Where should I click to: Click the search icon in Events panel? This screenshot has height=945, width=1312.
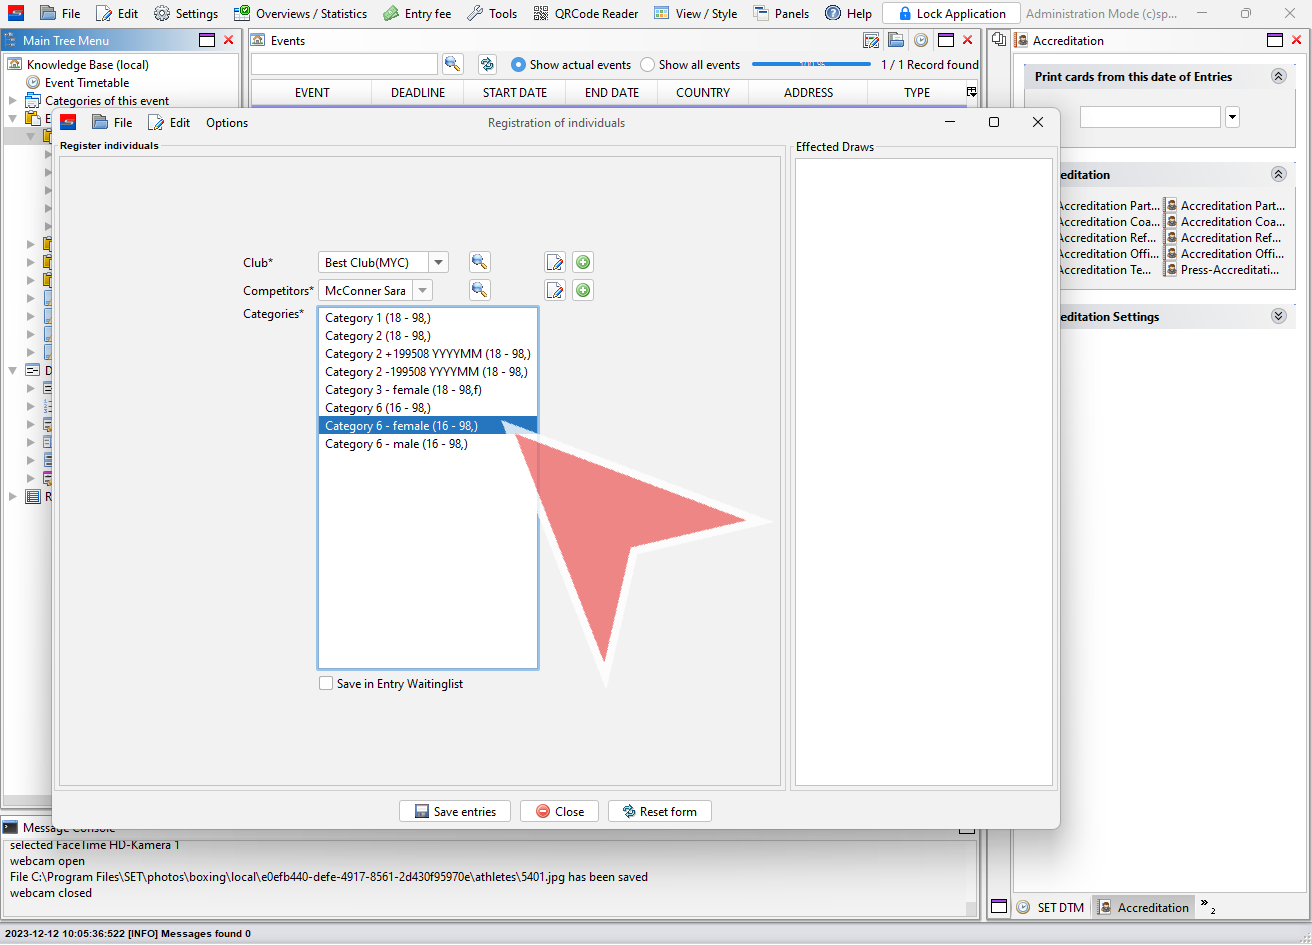pos(453,64)
